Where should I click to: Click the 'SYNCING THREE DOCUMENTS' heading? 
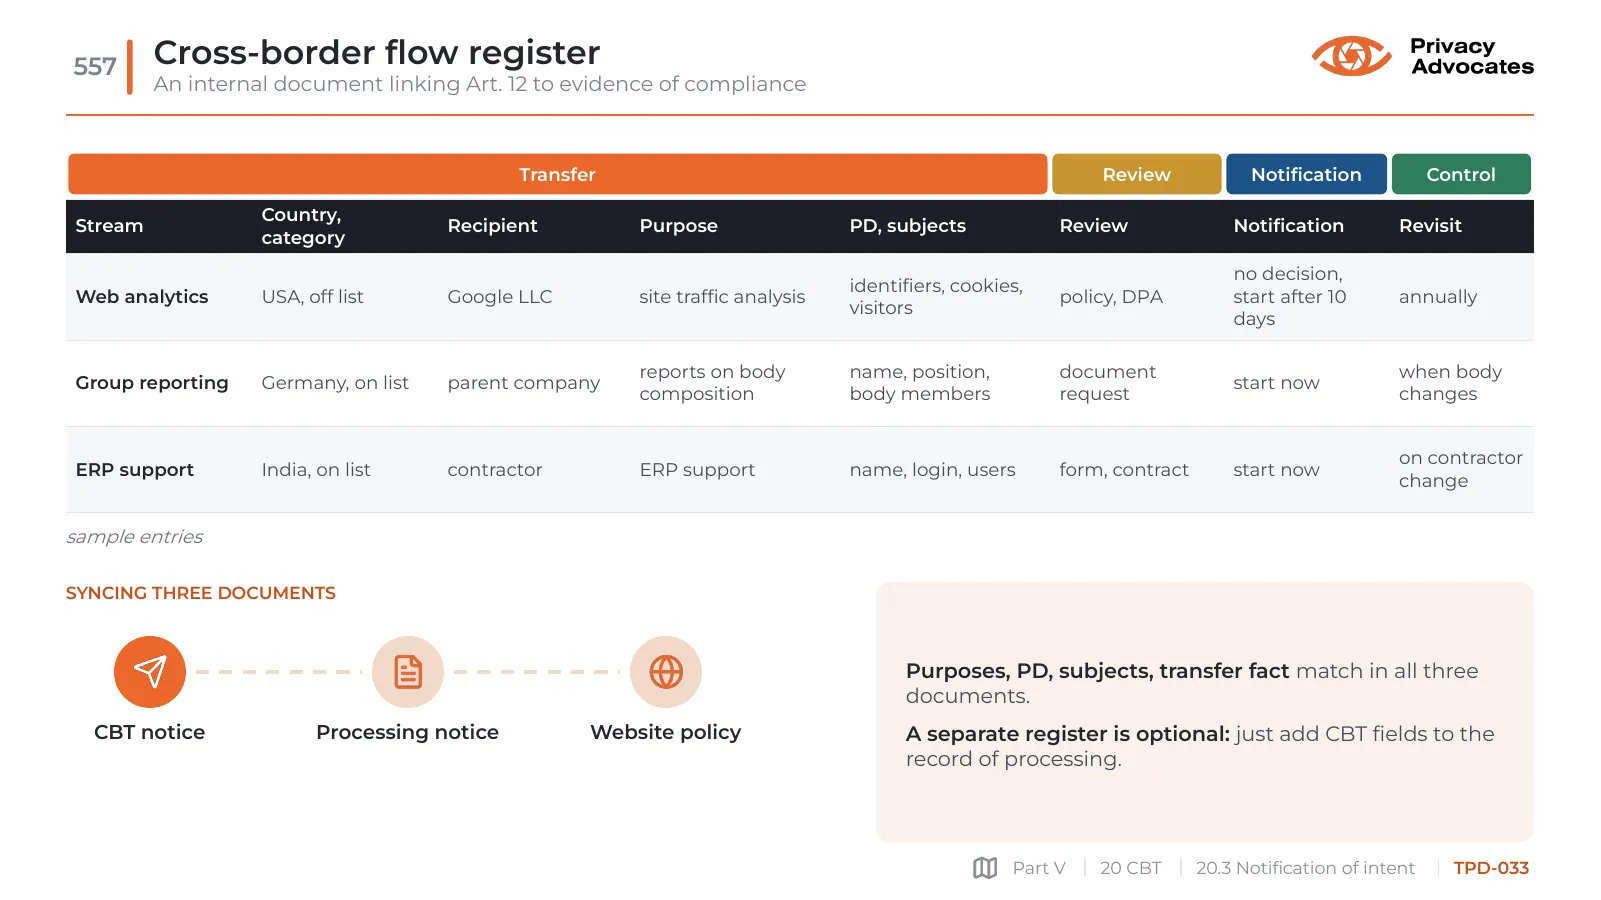pos(201,593)
